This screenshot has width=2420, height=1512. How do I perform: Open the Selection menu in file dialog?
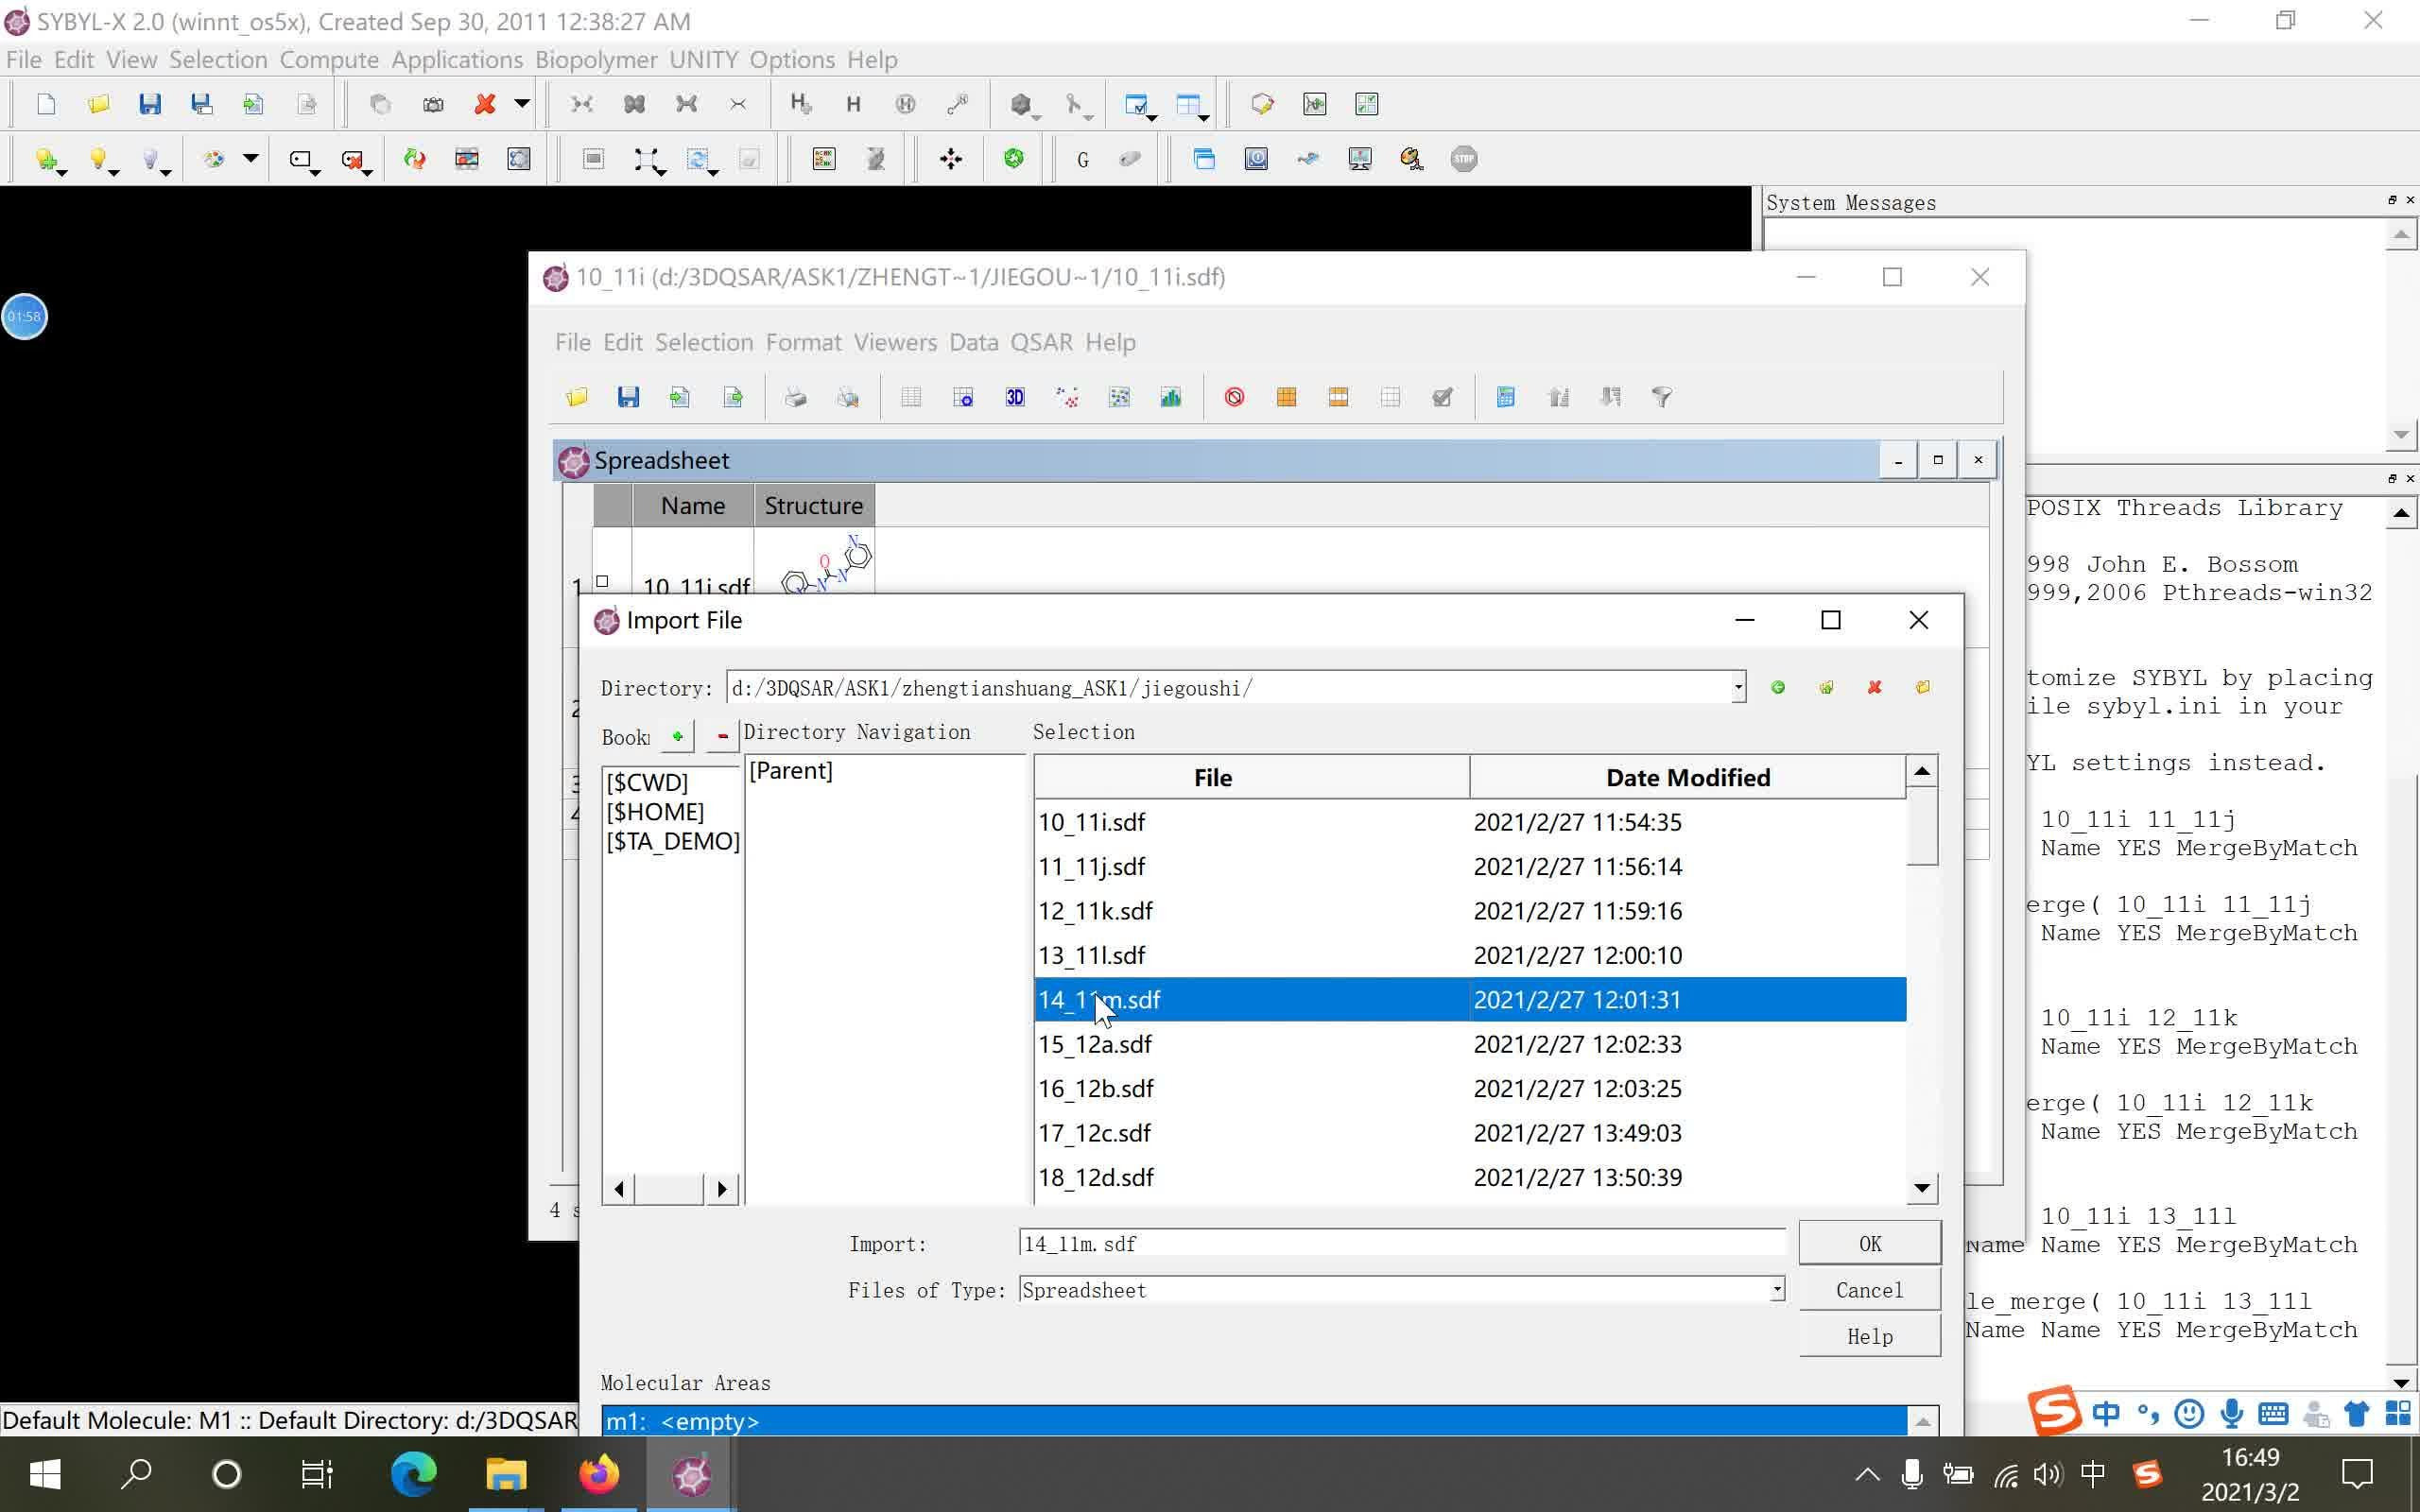point(1083,731)
